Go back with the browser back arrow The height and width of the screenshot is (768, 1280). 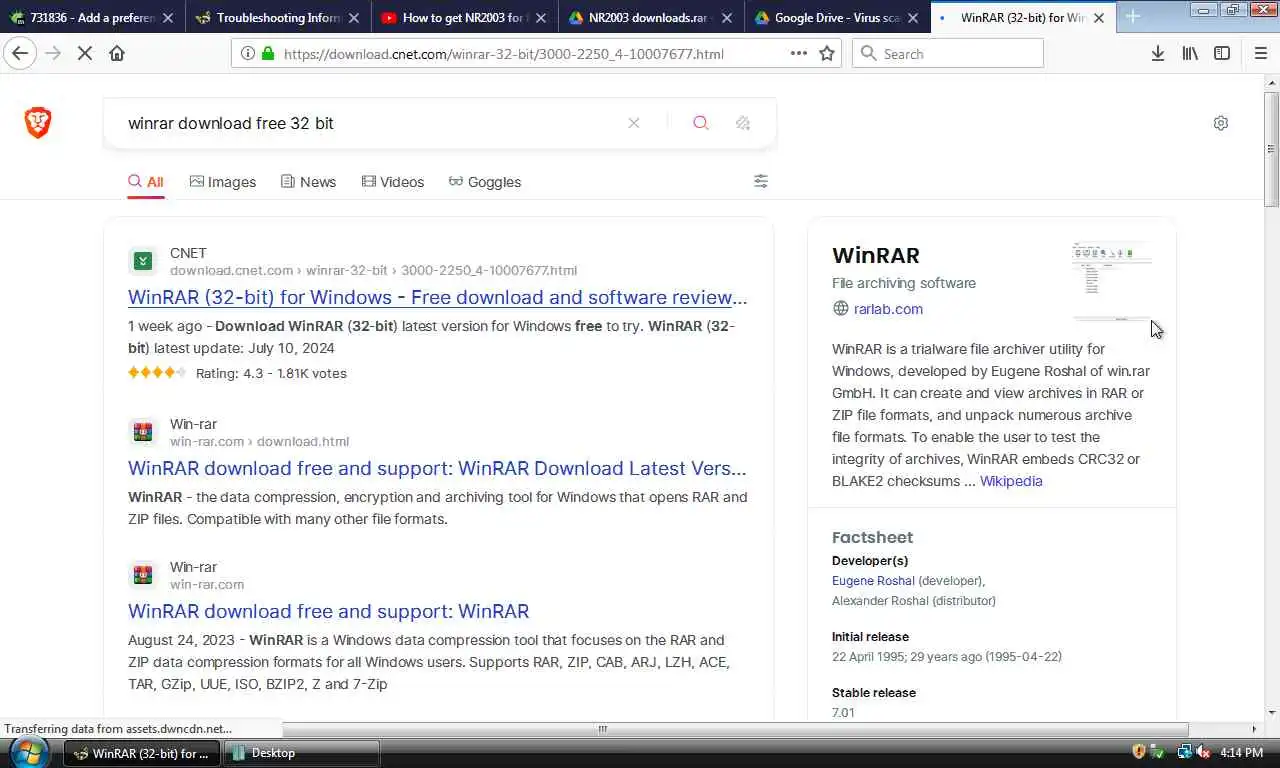(20, 53)
